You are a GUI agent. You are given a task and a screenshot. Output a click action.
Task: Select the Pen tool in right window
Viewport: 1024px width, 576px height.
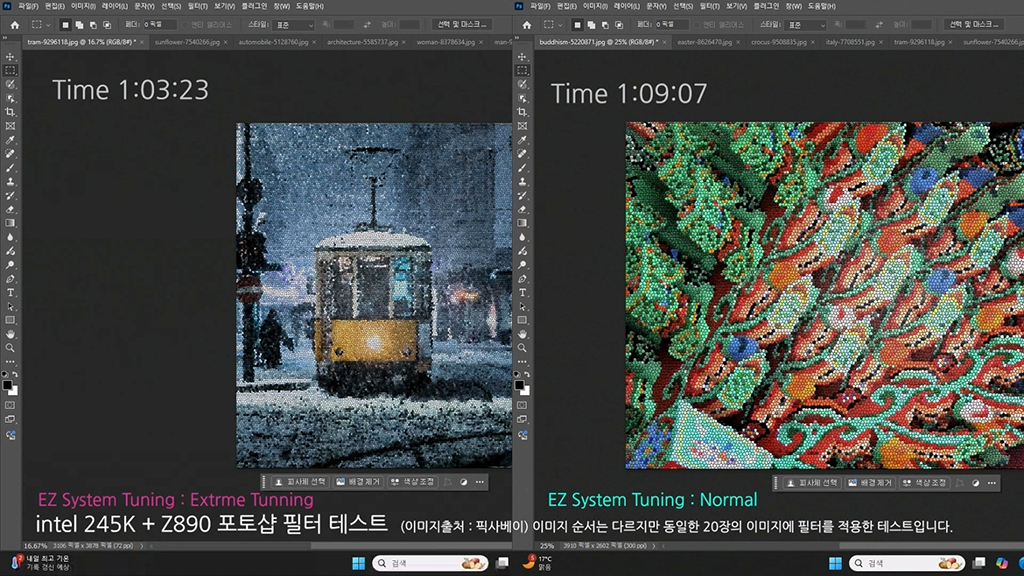pyautogui.click(x=522, y=279)
